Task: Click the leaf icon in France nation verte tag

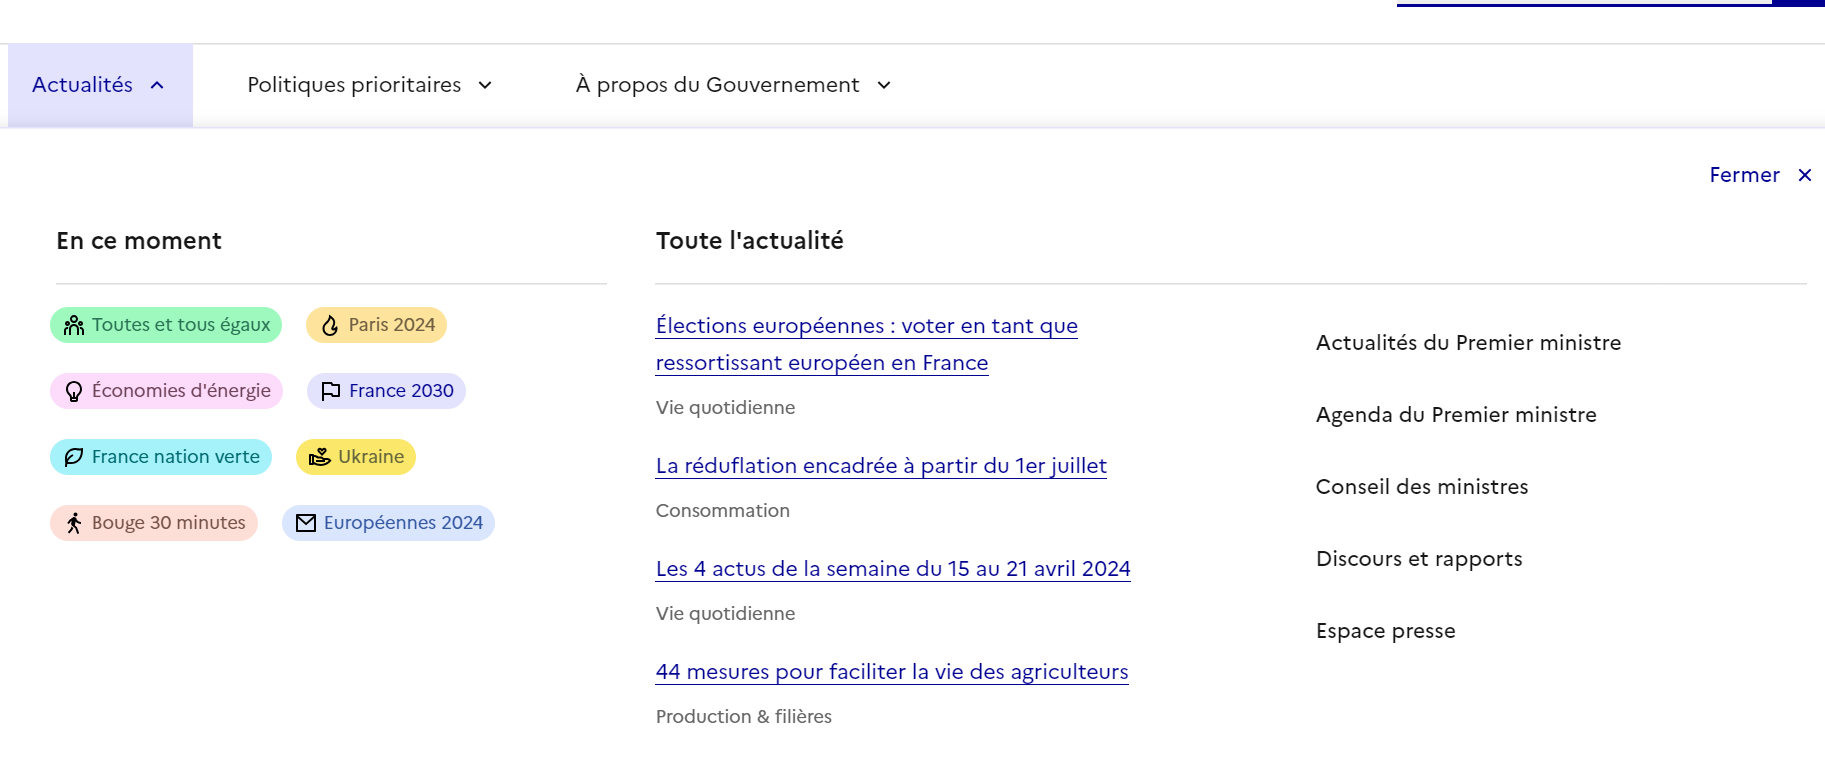Action: pyautogui.click(x=74, y=457)
